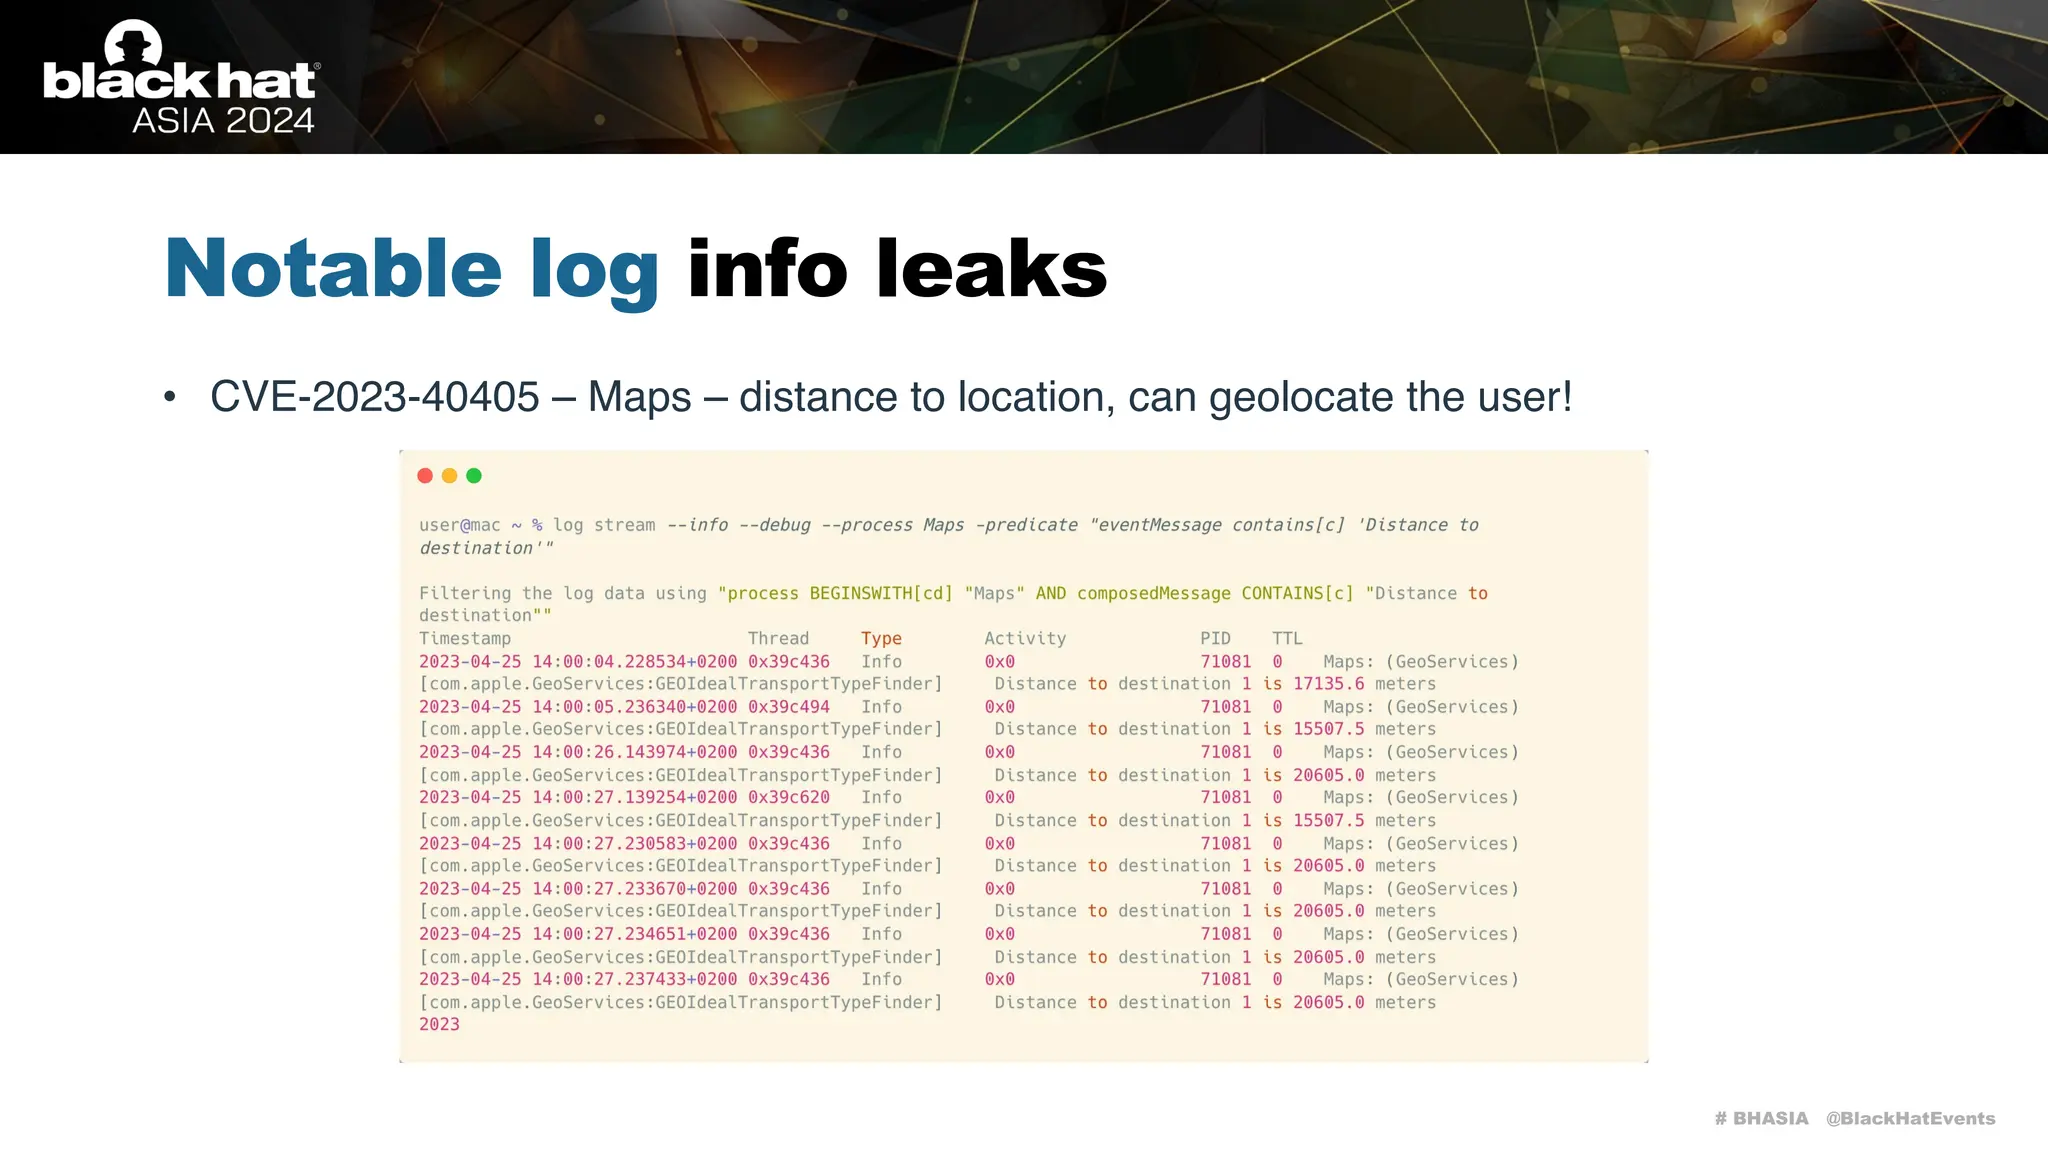The width and height of the screenshot is (2048, 1152).
Task: Click the 'Filtering the log data using' line
Action: tap(953, 604)
